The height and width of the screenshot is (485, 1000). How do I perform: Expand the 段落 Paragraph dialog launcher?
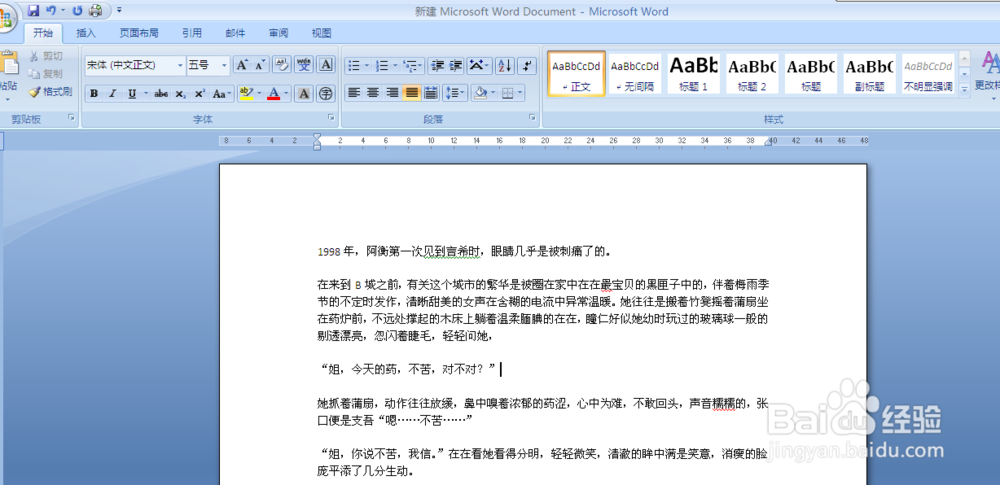tap(531, 117)
